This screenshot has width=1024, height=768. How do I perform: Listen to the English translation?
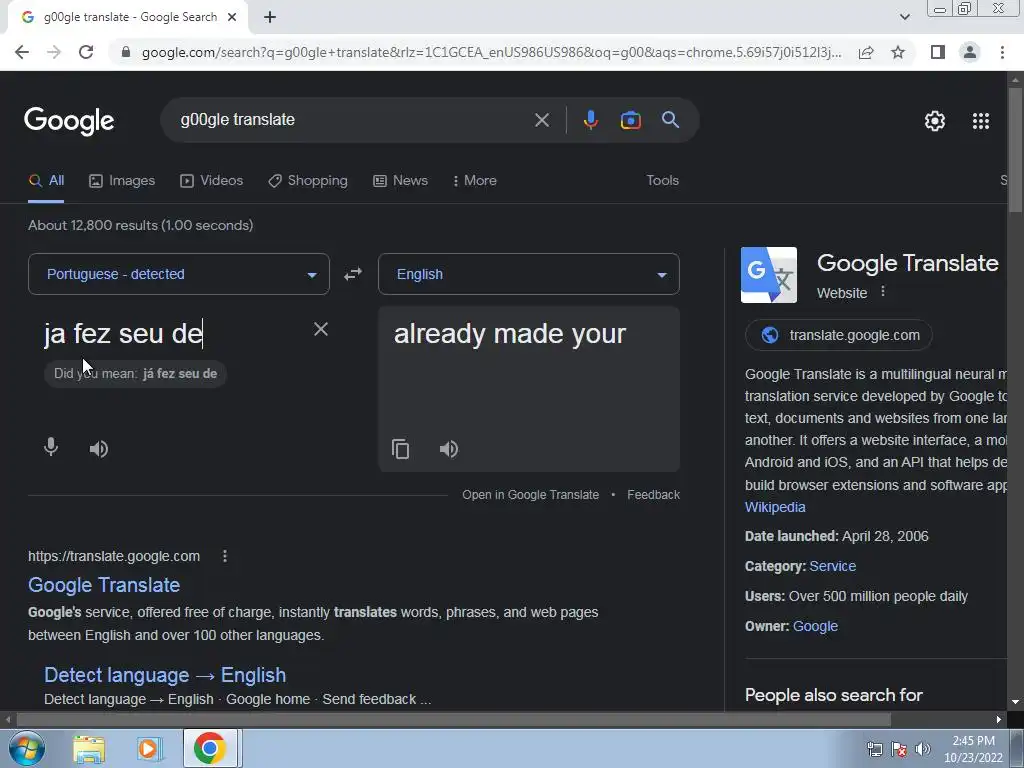449,449
